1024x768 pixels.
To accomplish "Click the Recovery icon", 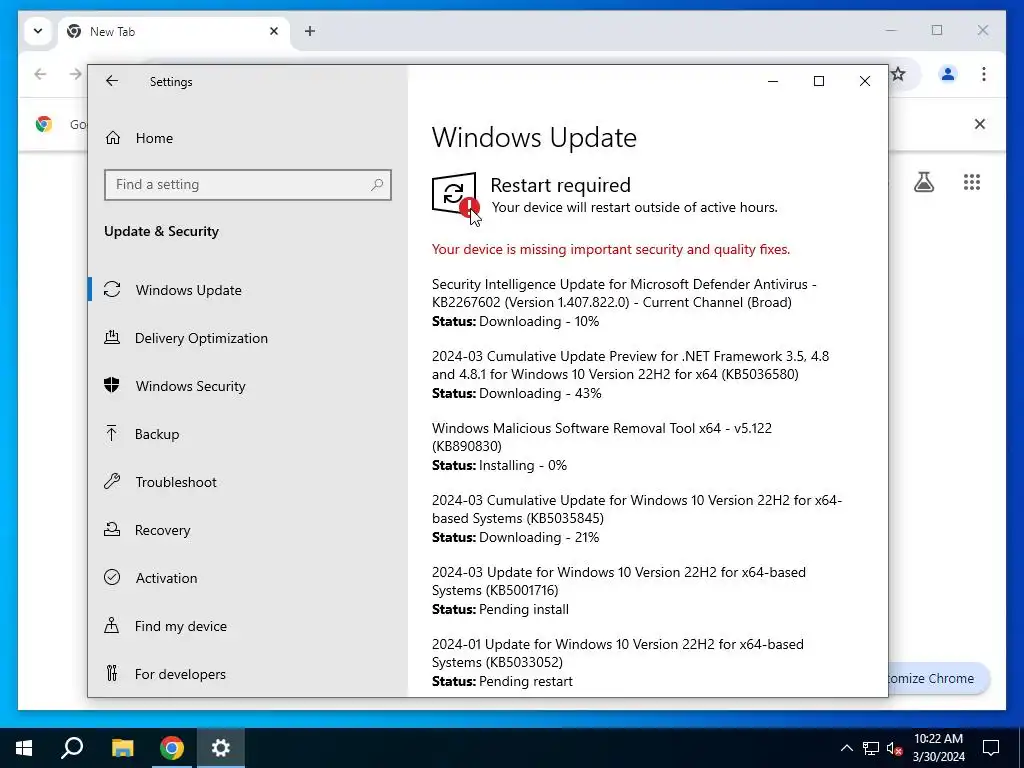I will tap(112, 529).
